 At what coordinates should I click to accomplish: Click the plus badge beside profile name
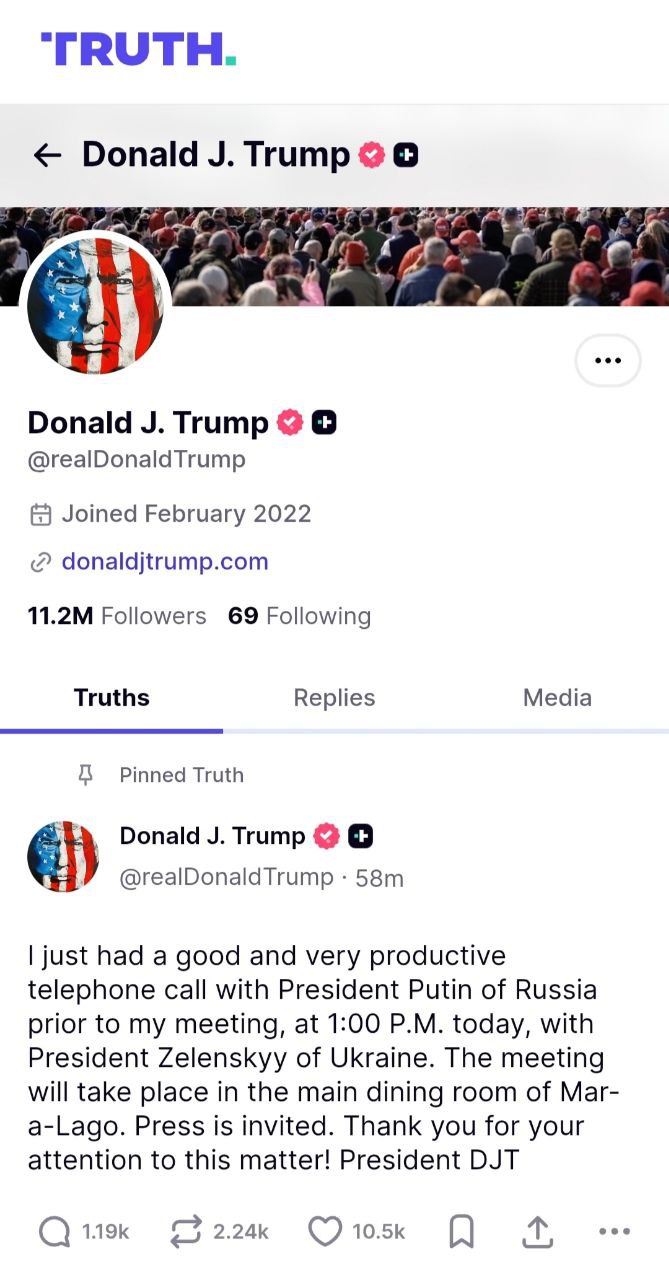click(x=323, y=423)
